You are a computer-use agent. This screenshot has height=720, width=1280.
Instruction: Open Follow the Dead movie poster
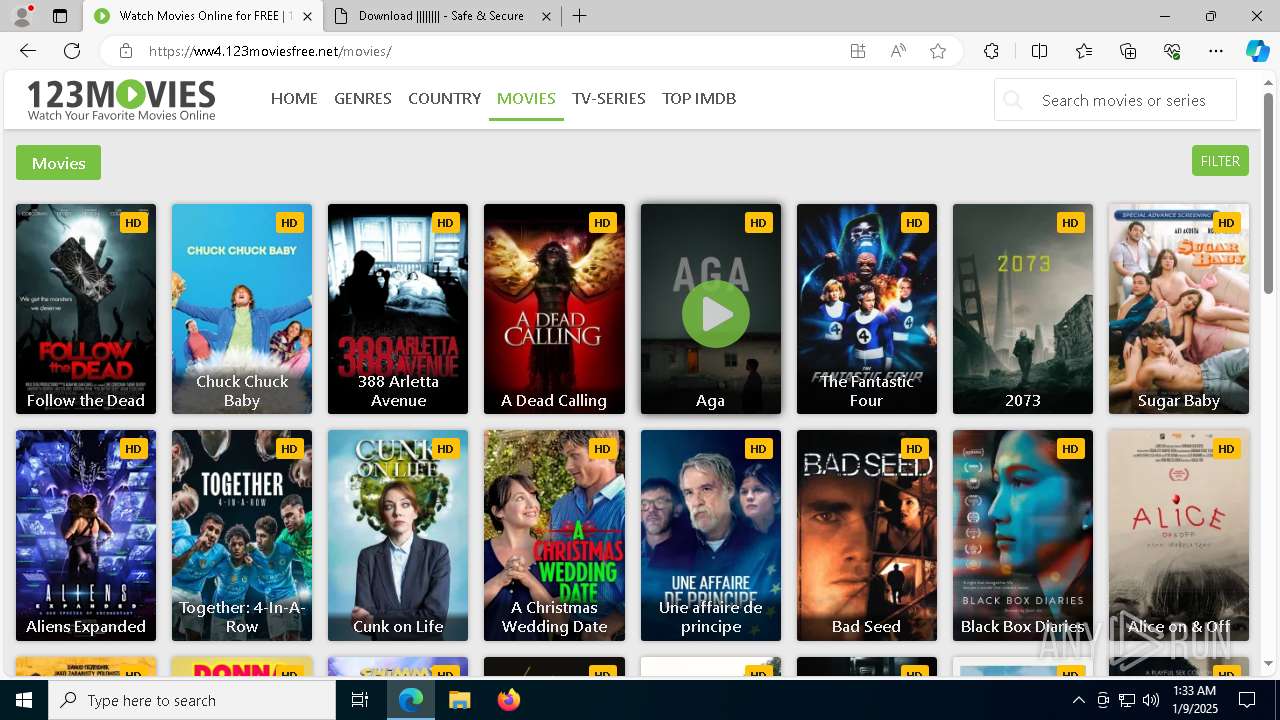pyautogui.click(x=86, y=309)
